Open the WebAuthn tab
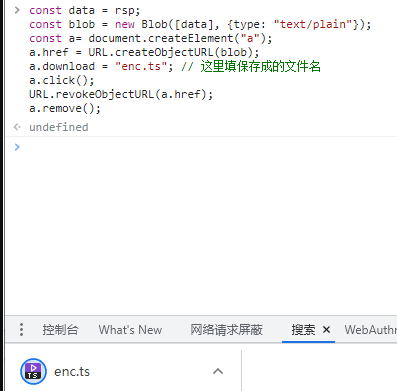Image resolution: width=397 pixels, height=391 pixels. coord(371,330)
